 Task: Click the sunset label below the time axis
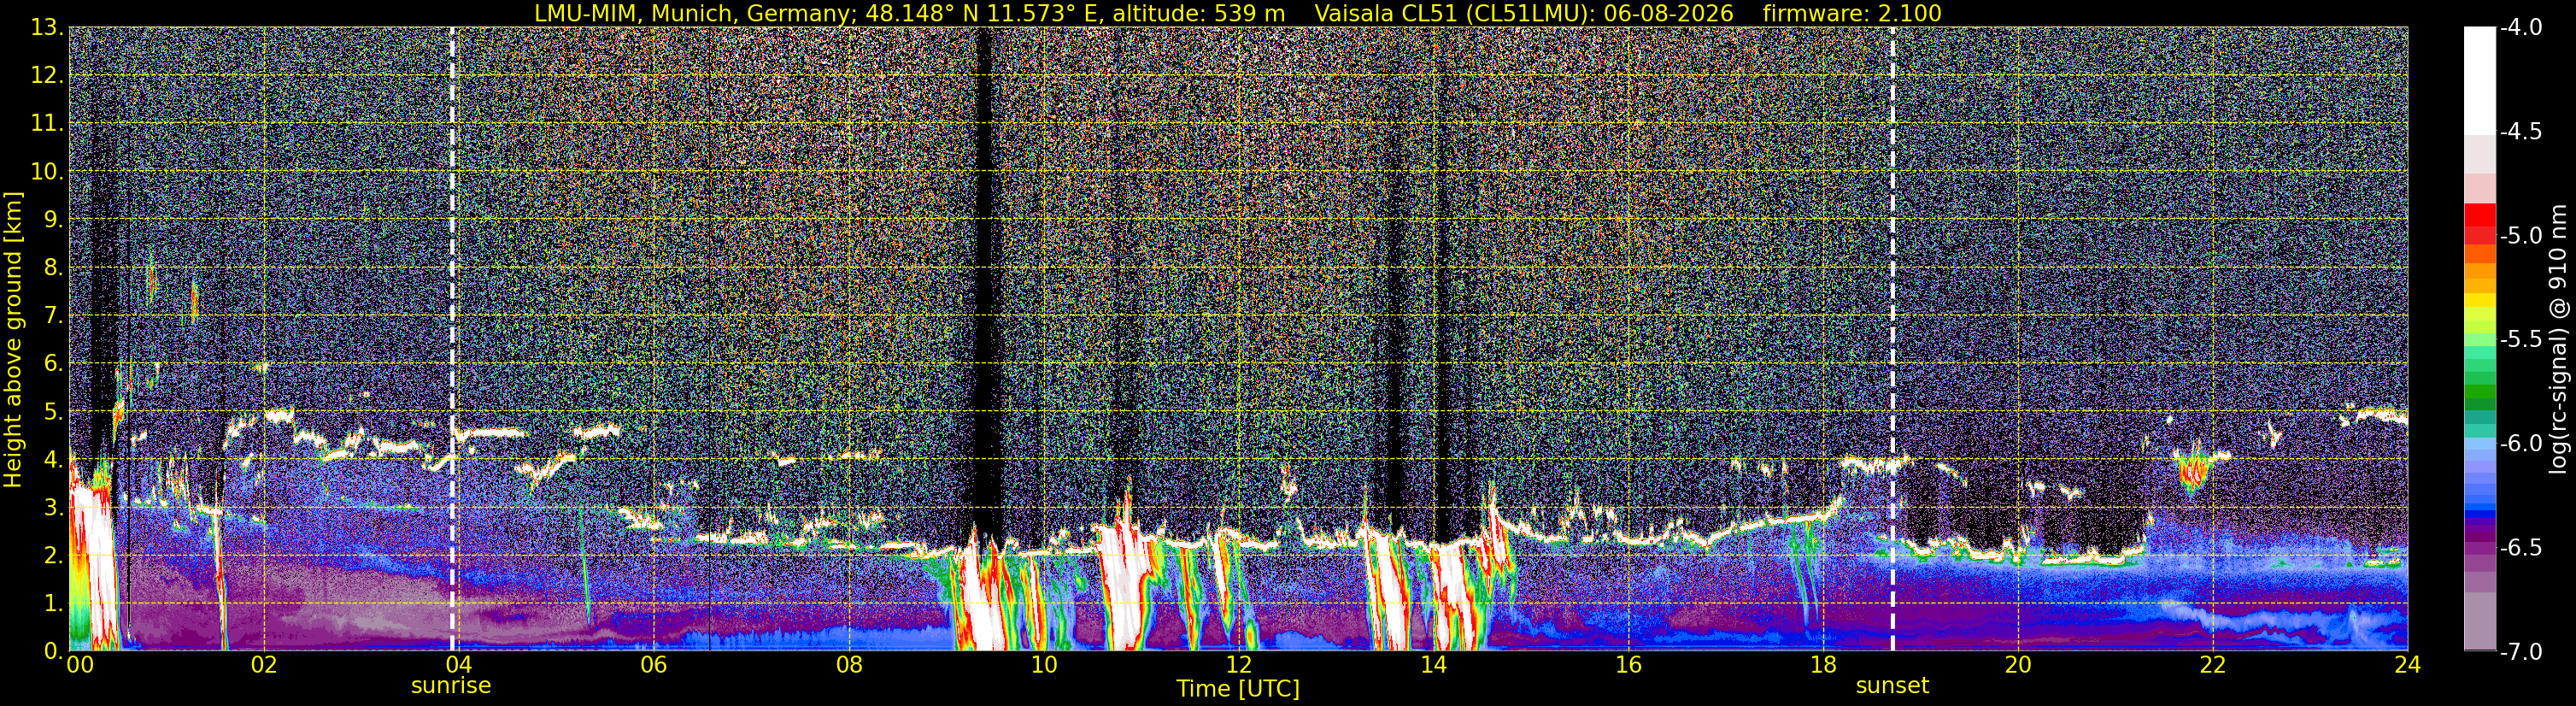coord(1892,686)
